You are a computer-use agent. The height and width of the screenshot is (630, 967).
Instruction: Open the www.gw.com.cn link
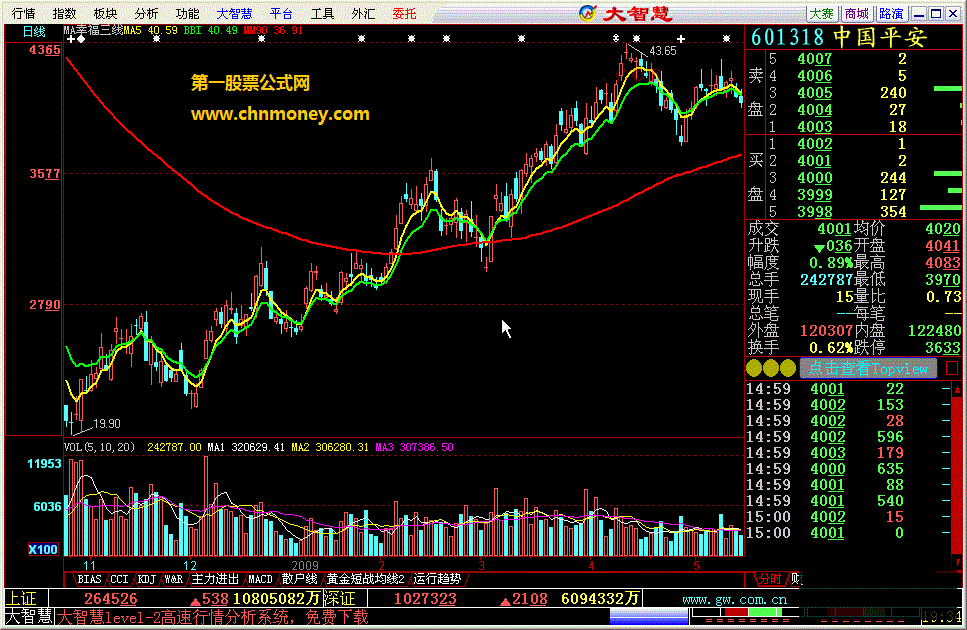click(734, 599)
